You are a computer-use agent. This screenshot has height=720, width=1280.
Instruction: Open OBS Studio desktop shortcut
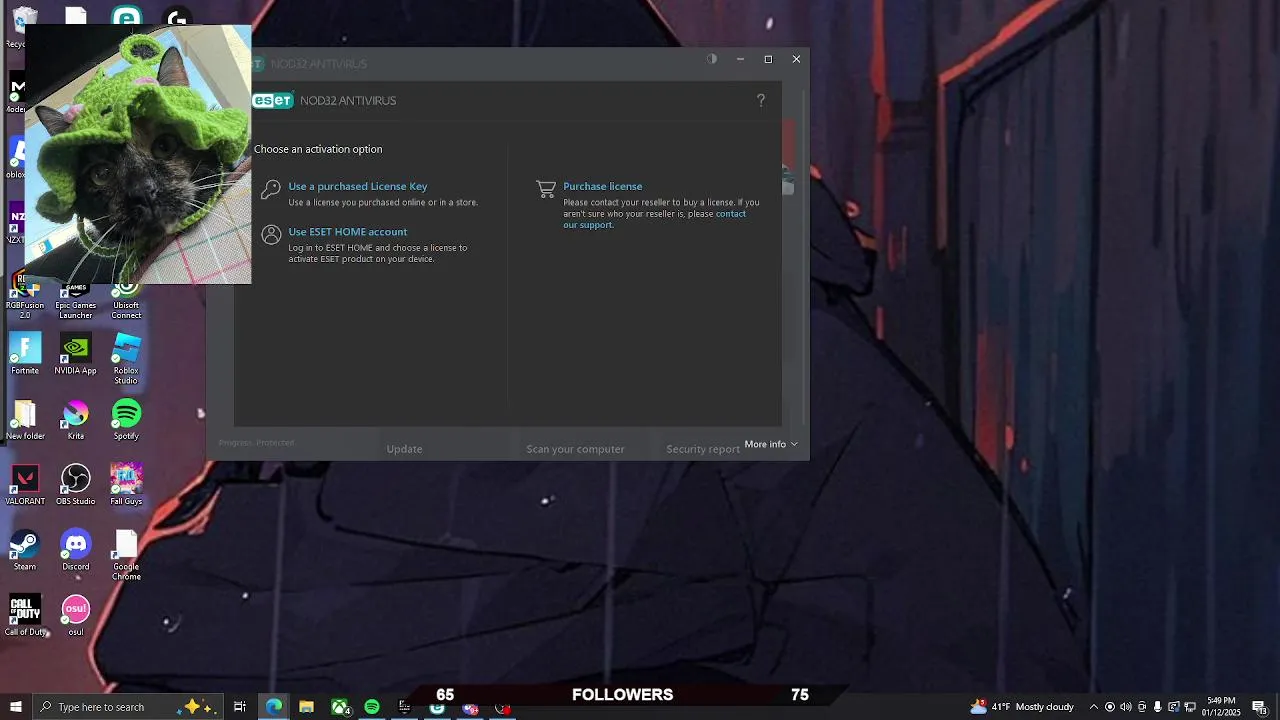tap(75, 485)
